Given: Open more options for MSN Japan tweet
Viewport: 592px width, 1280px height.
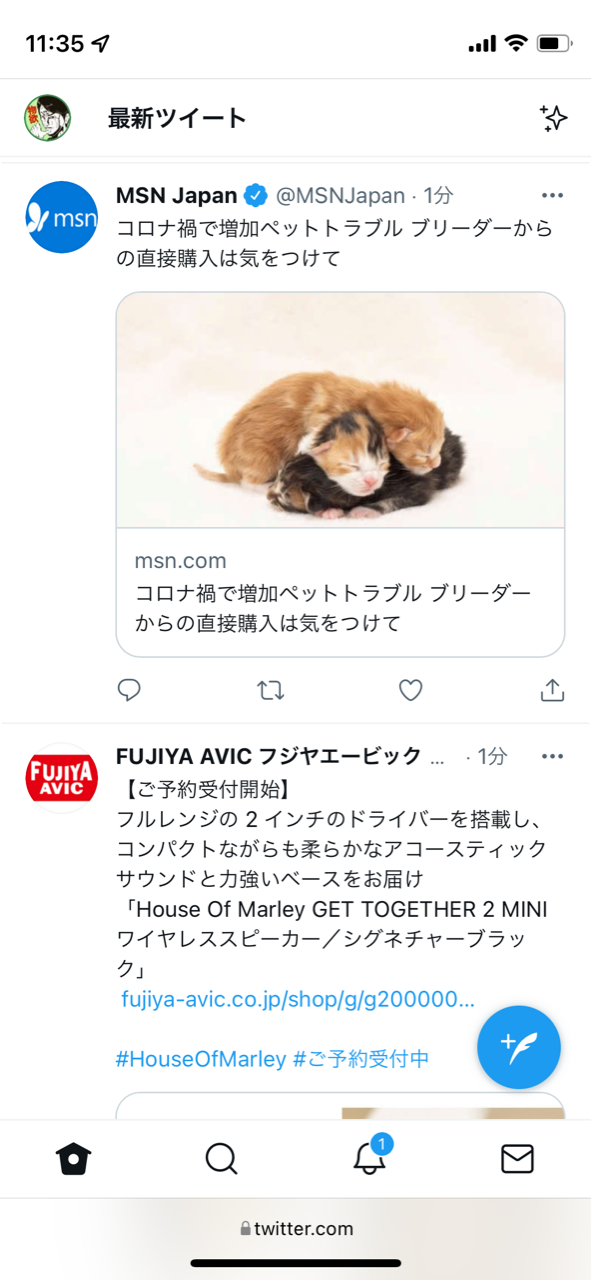Looking at the screenshot, I should [553, 195].
